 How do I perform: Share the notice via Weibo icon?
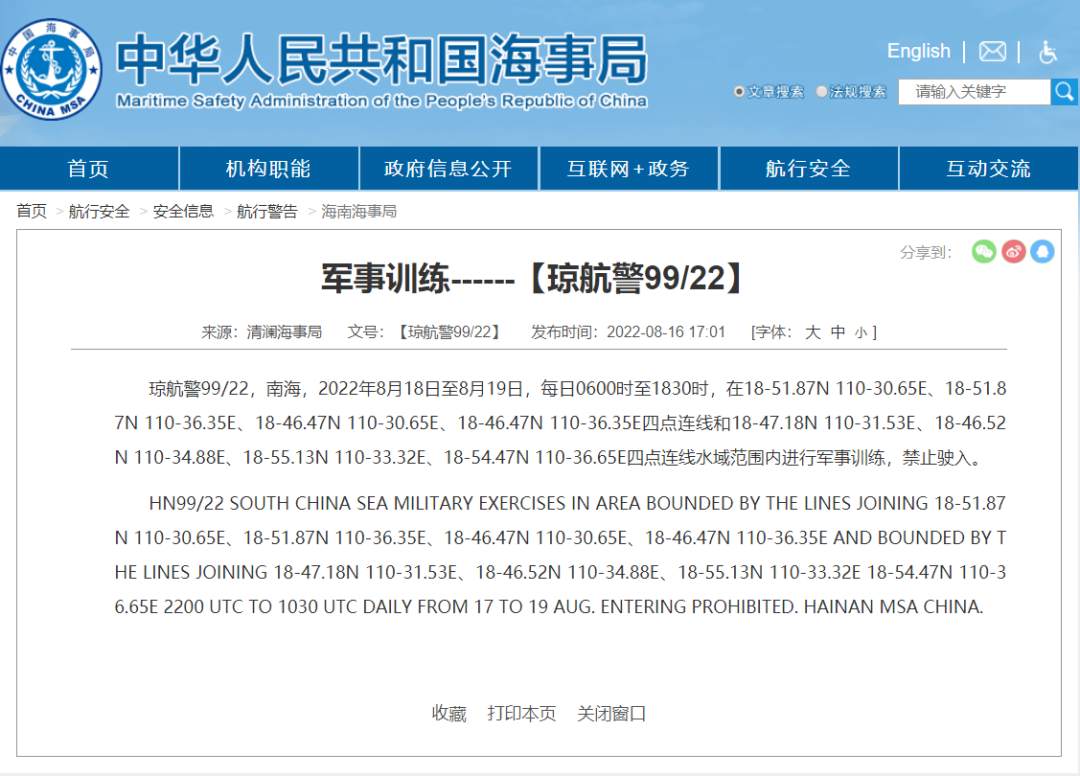1013,251
